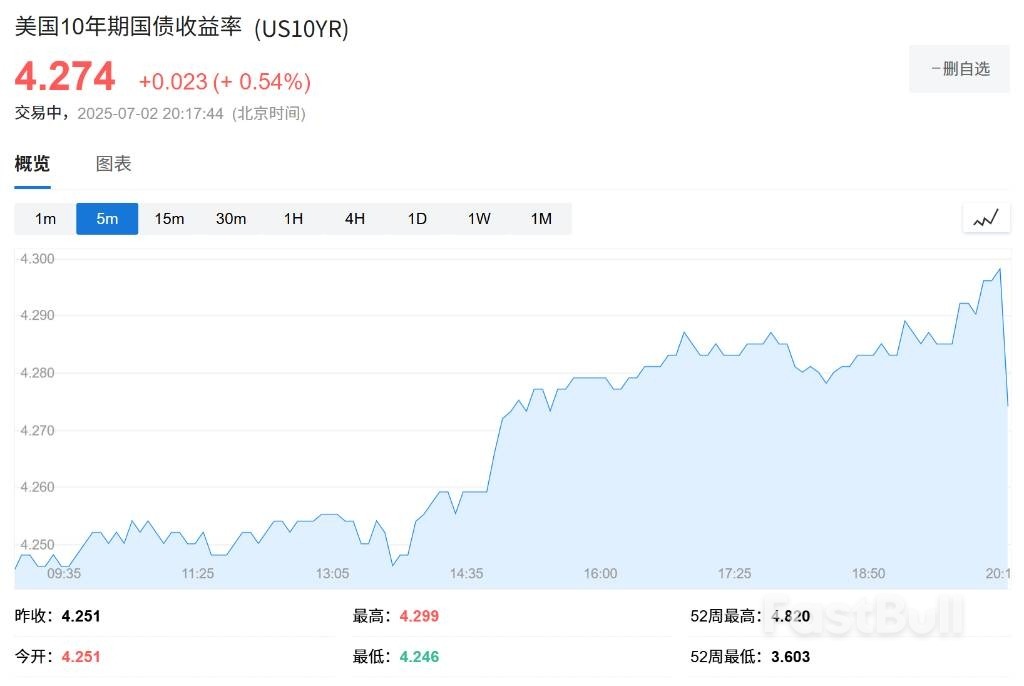Click the 52周最低 3.603 value
This screenshot has width=1024, height=686.
click(790, 657)
